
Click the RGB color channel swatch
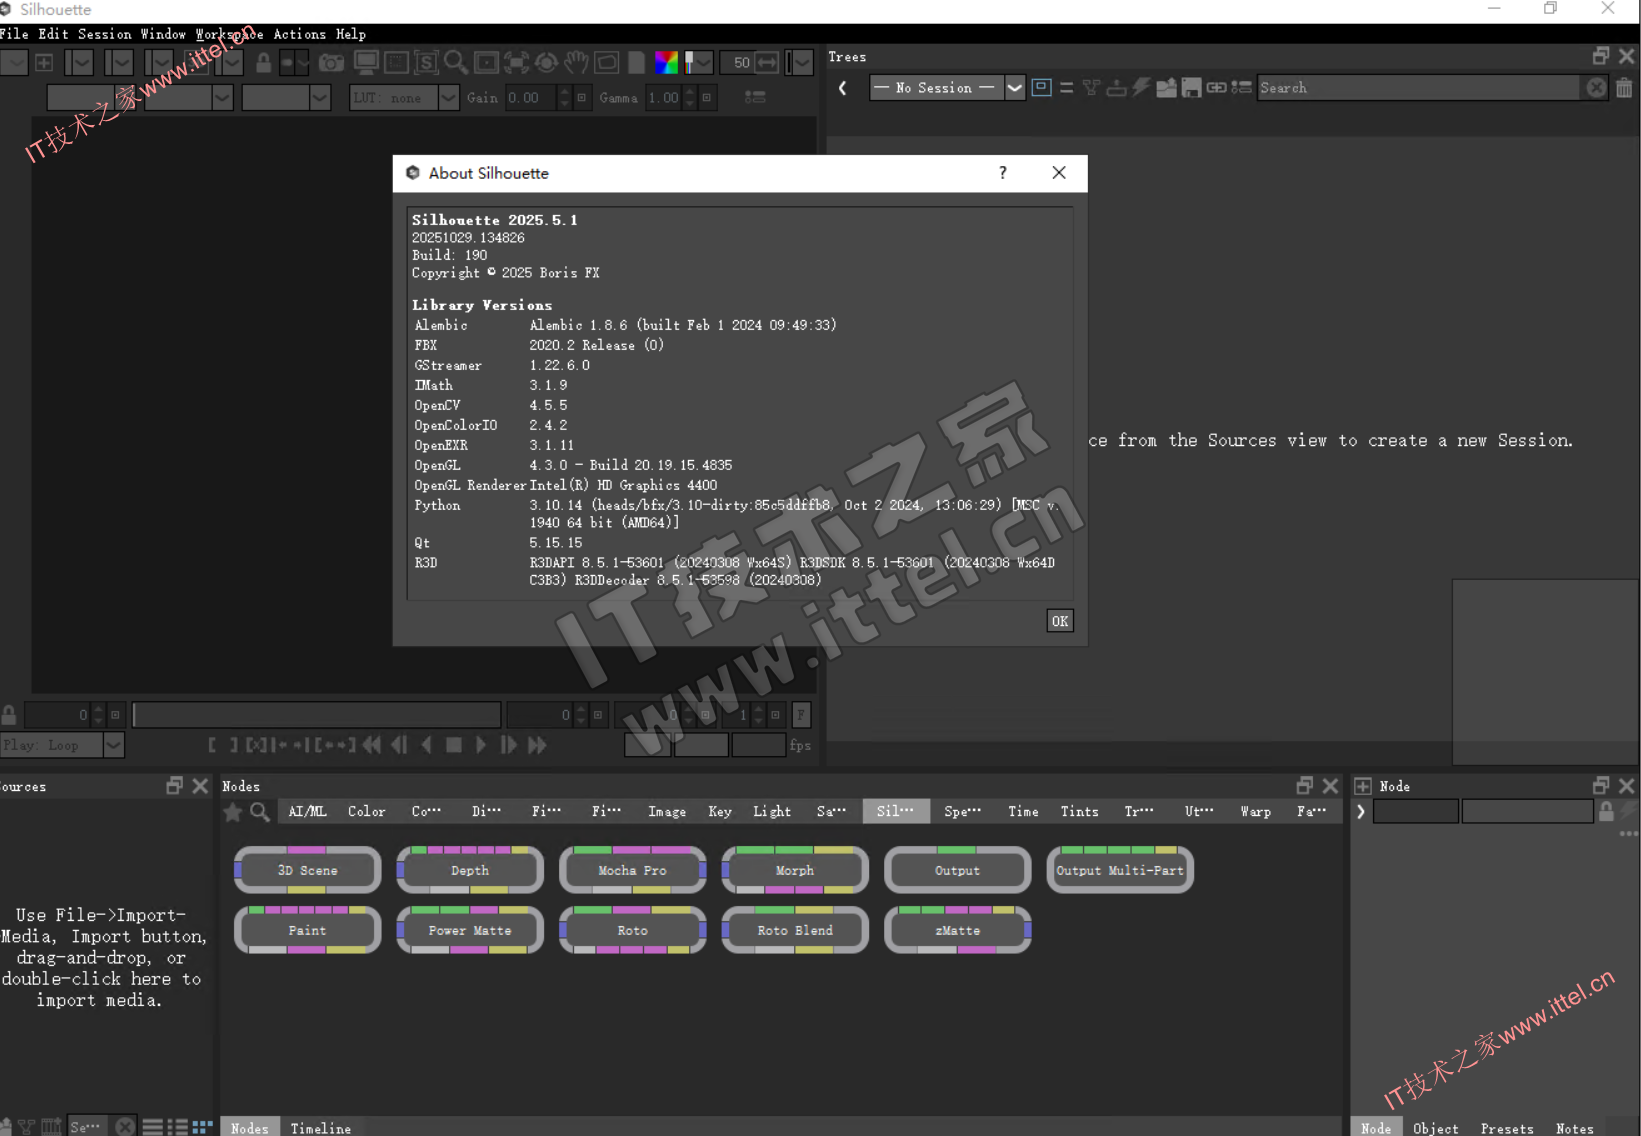coord(666,63)
